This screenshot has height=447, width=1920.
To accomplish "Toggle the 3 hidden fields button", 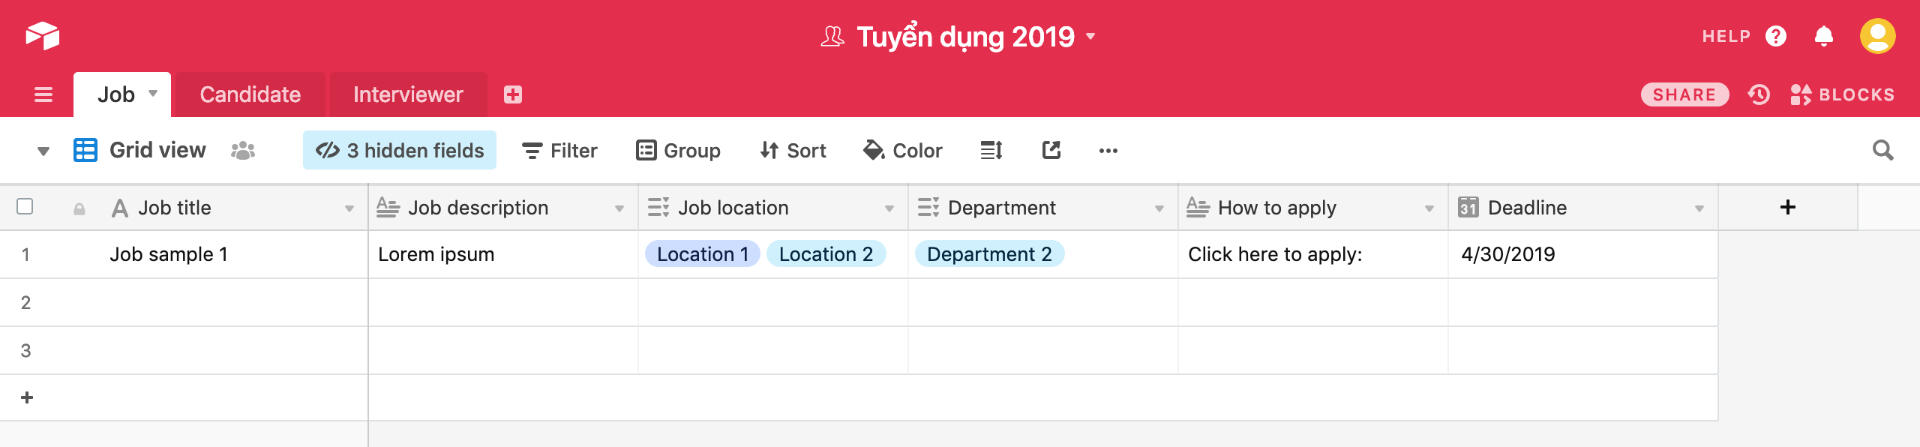I will click(x=400, y=151).
